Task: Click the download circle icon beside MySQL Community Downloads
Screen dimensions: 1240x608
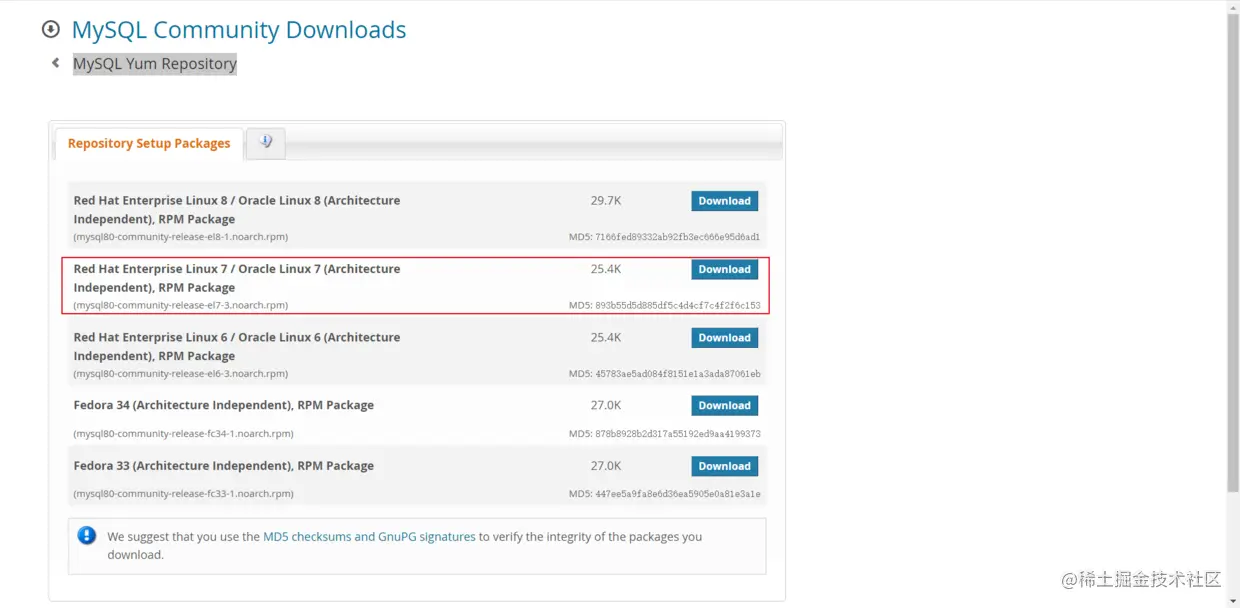Action: (x=50, y=30)
